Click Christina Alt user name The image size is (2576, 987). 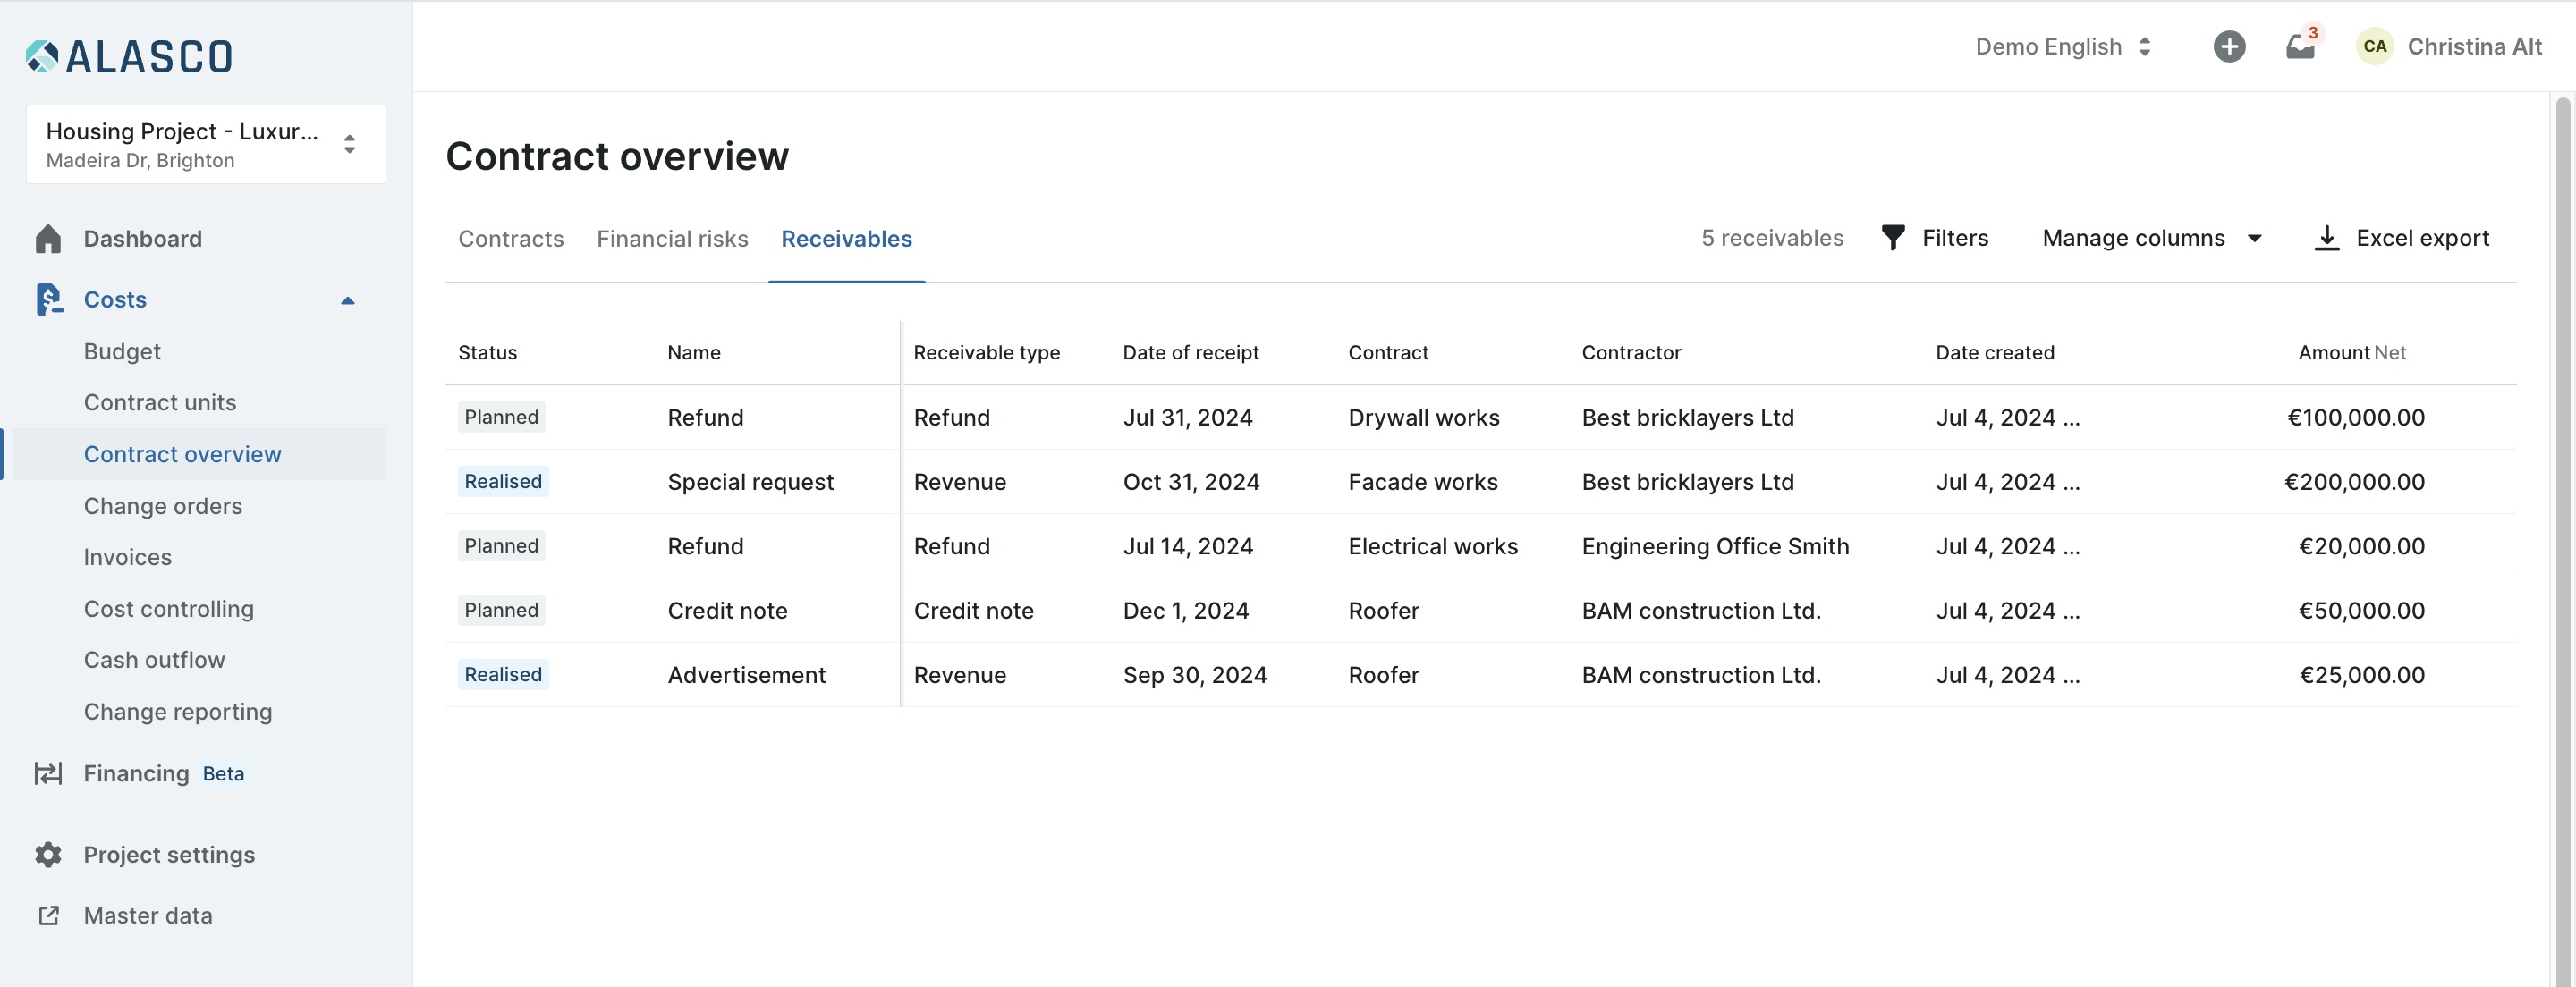click(2474, 47)
